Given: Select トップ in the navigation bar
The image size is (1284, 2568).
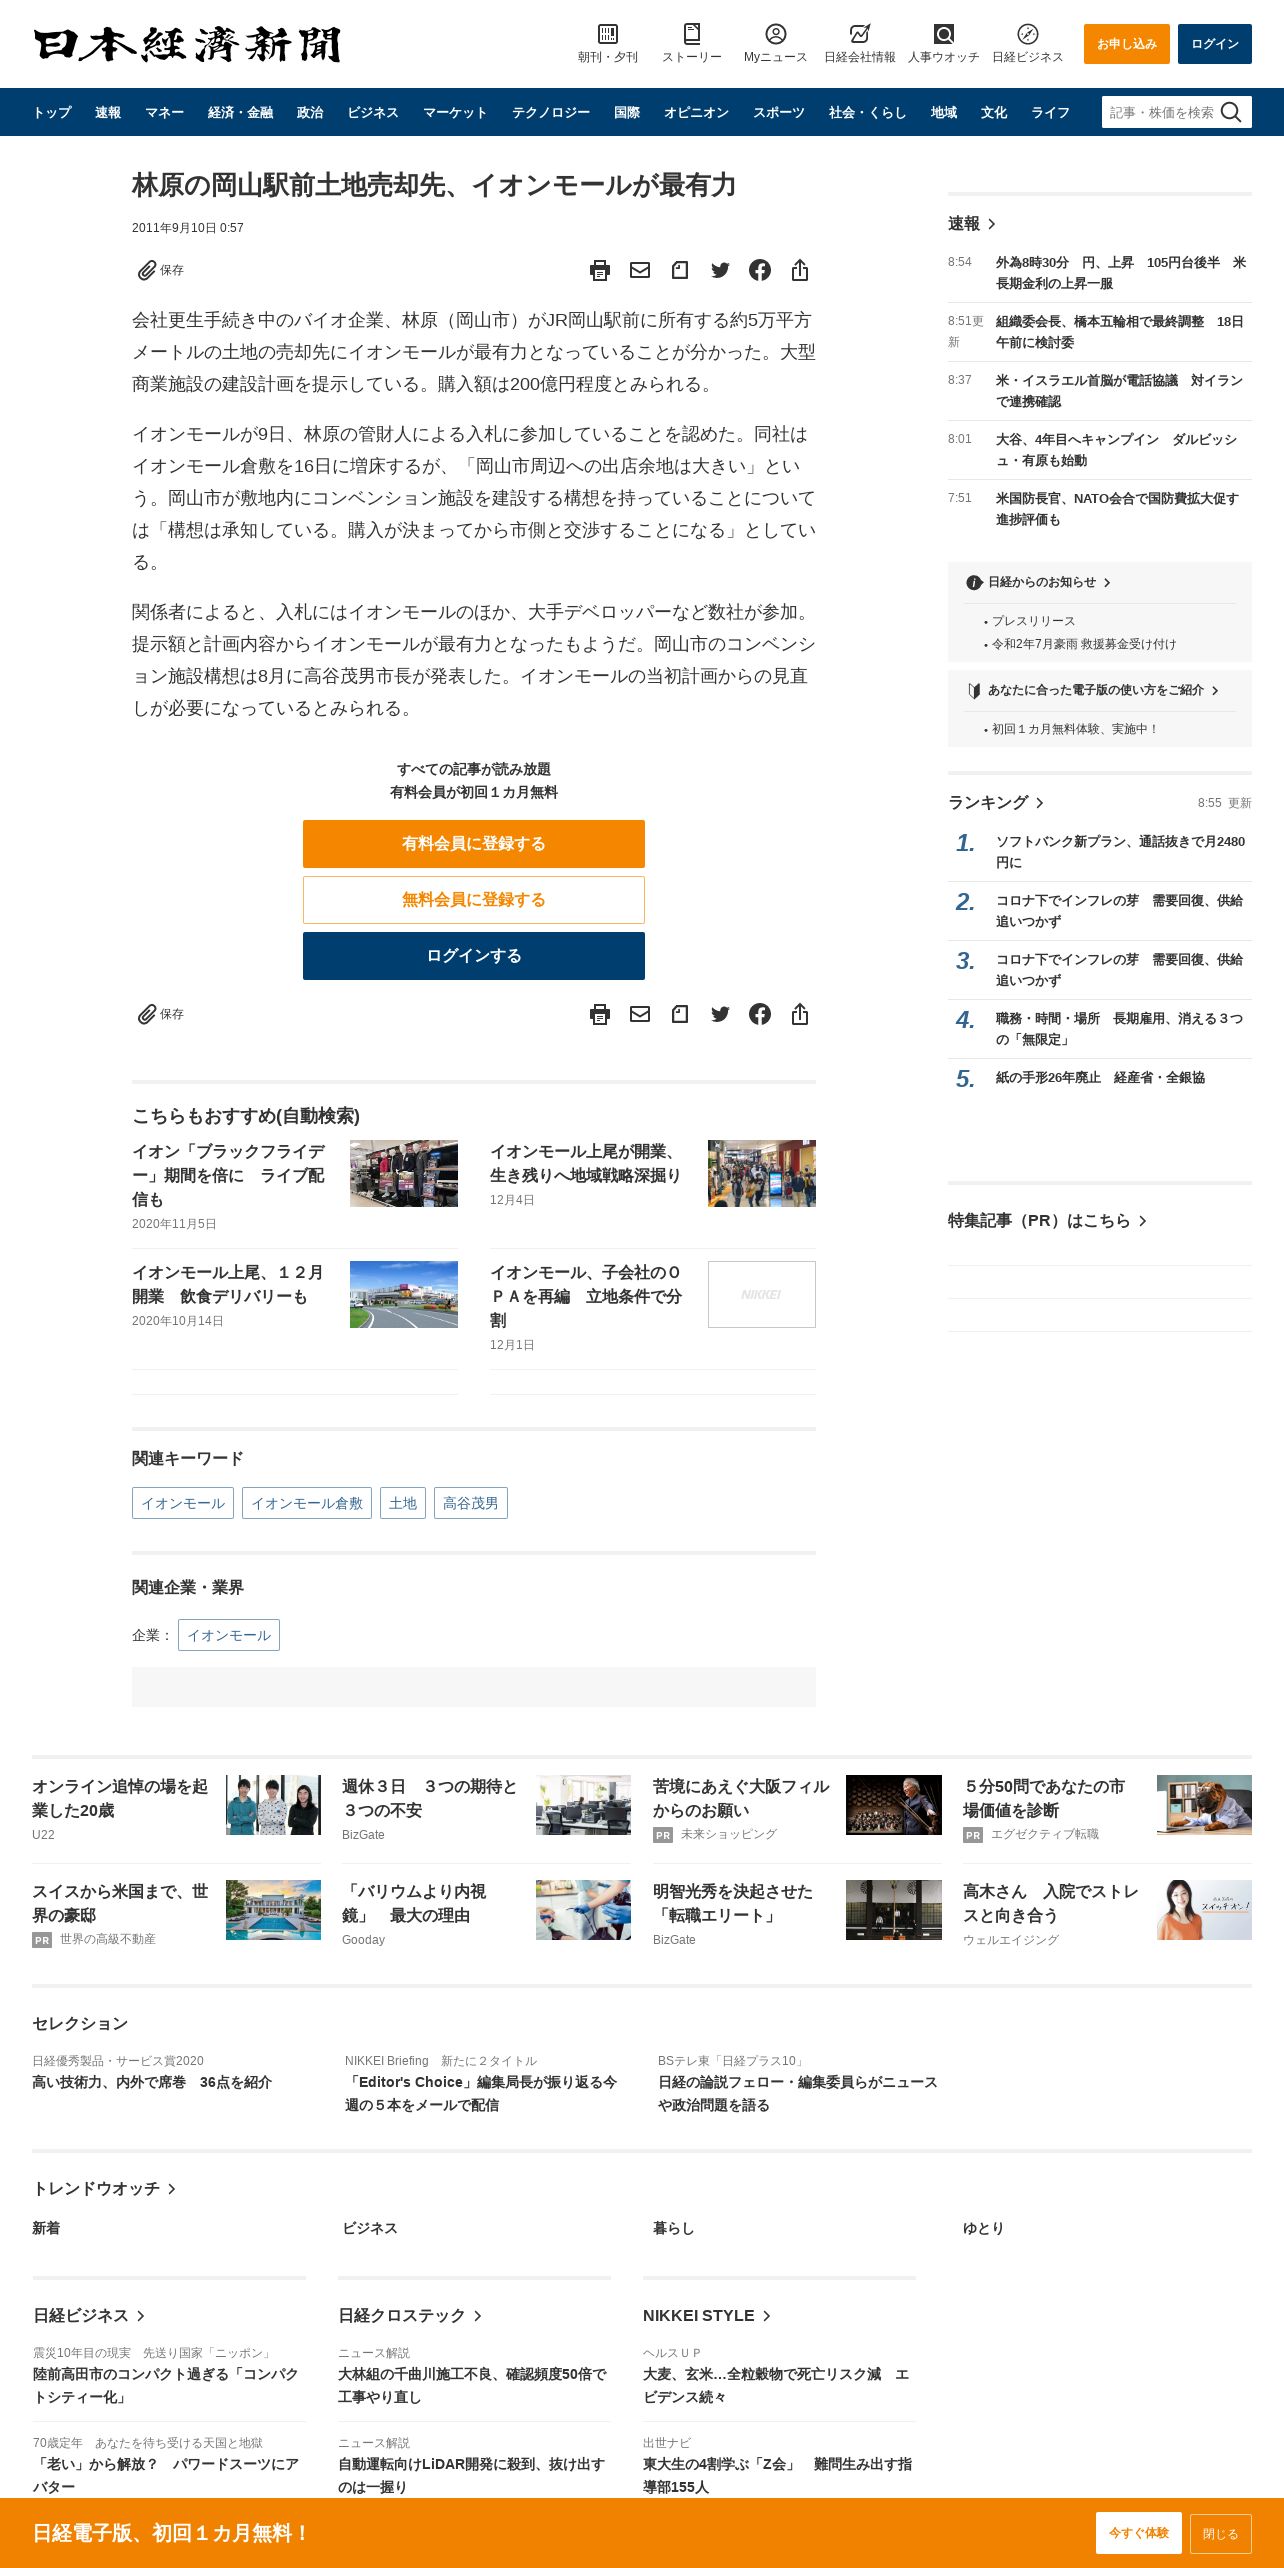Looking at the screenshot, I should pos(52,112).
